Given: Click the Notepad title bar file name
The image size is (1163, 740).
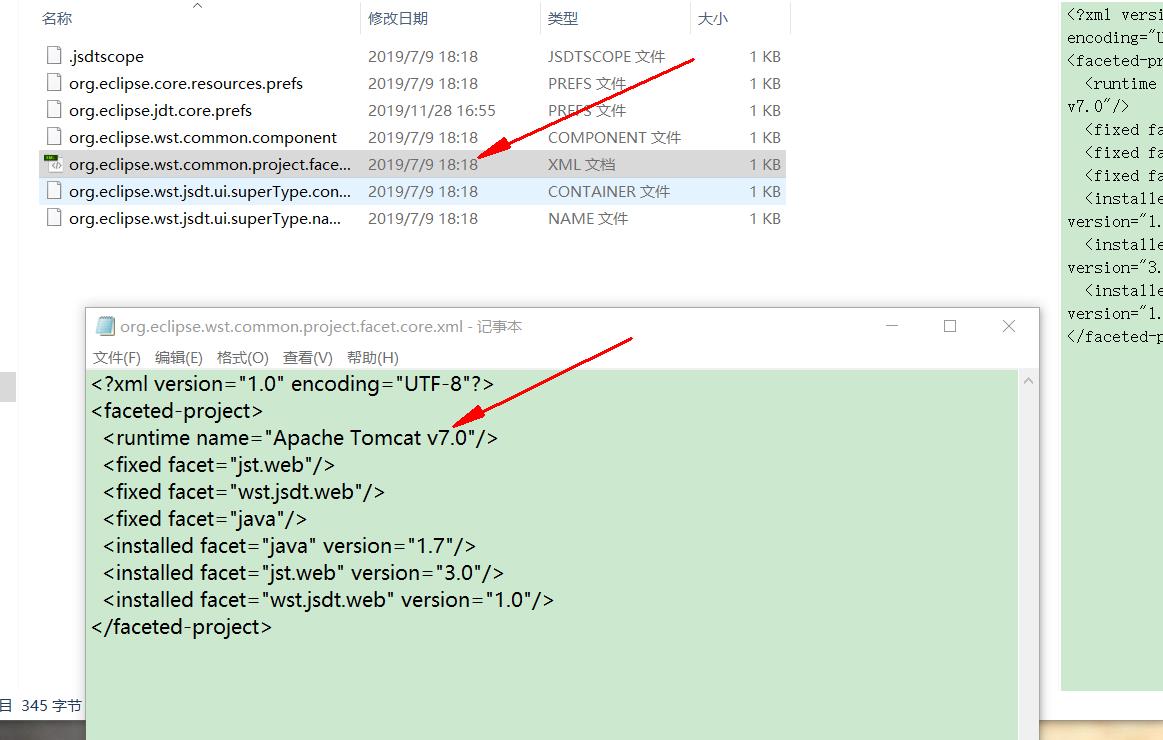Looking at the screenshot, I should coord(291,326).
